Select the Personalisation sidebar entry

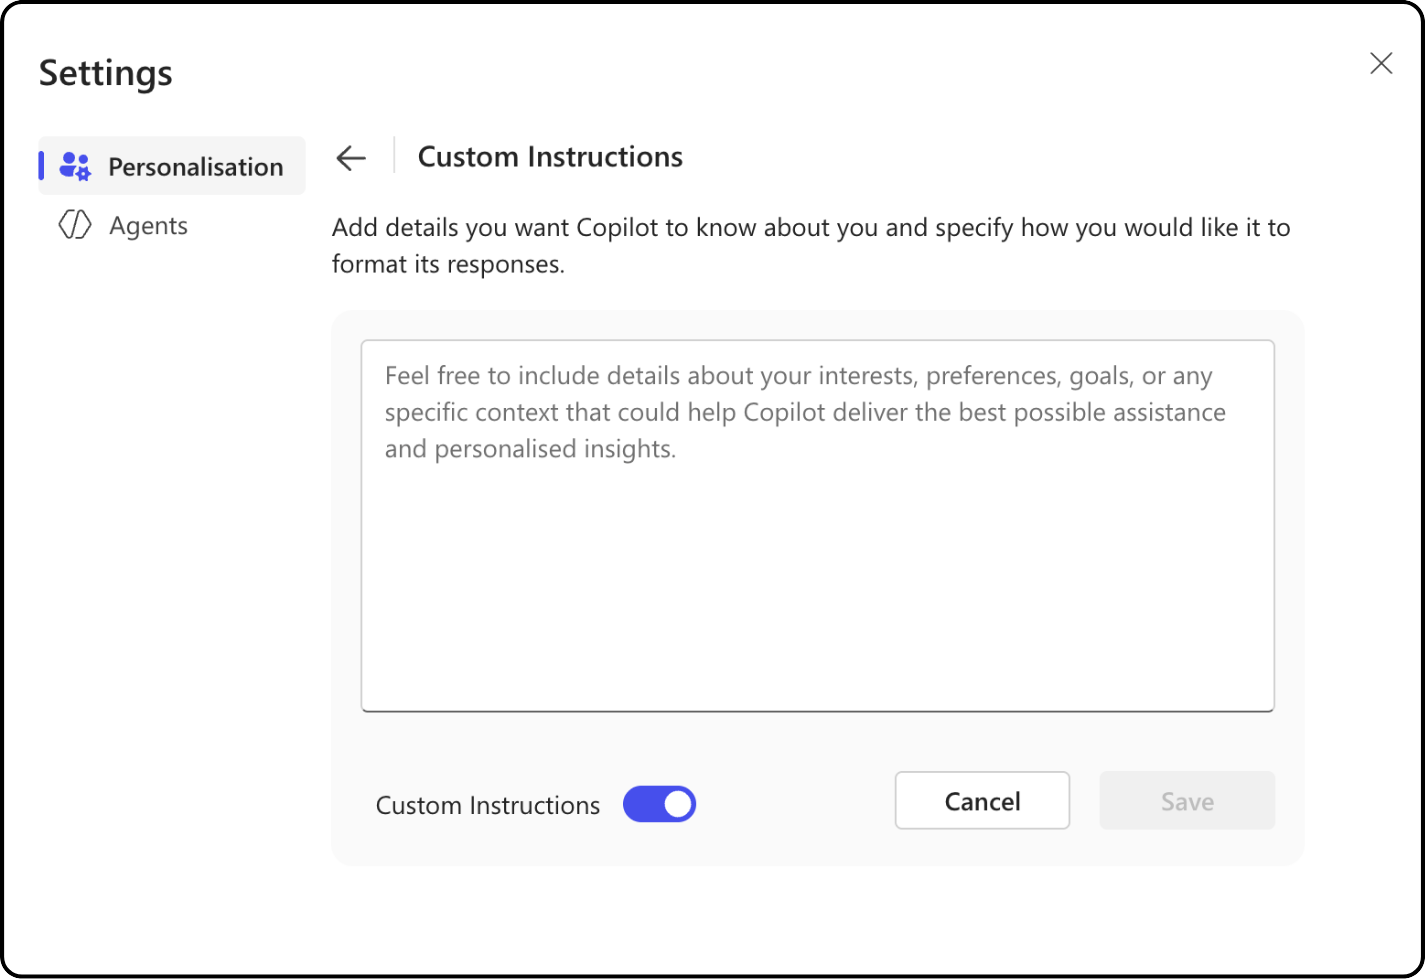coord(171,166)
